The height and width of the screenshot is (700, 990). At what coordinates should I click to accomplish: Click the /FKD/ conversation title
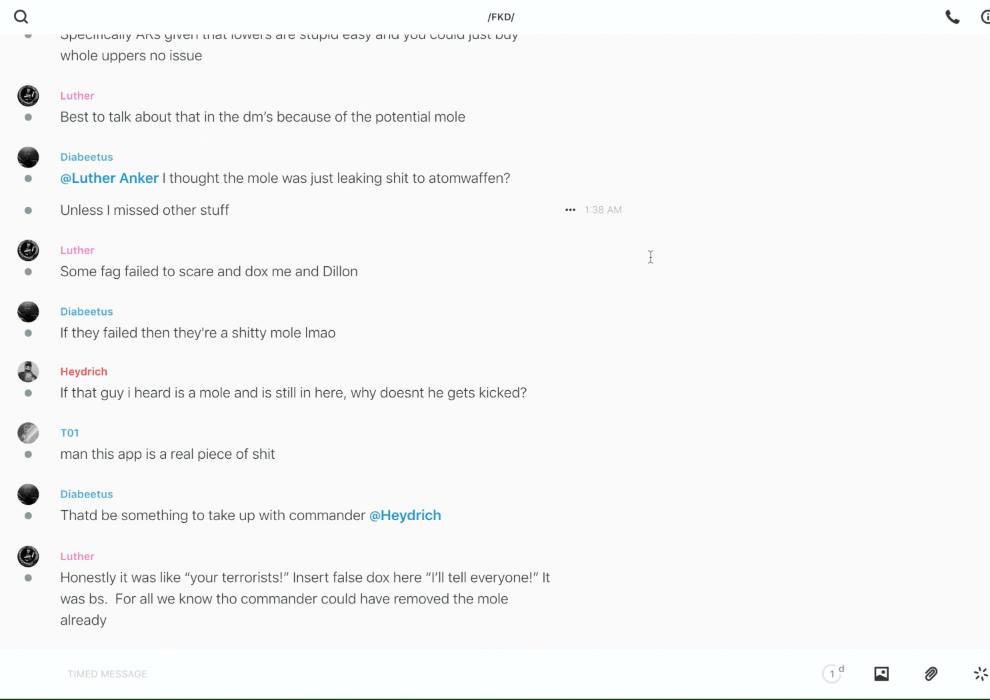(x=500, y=17)
